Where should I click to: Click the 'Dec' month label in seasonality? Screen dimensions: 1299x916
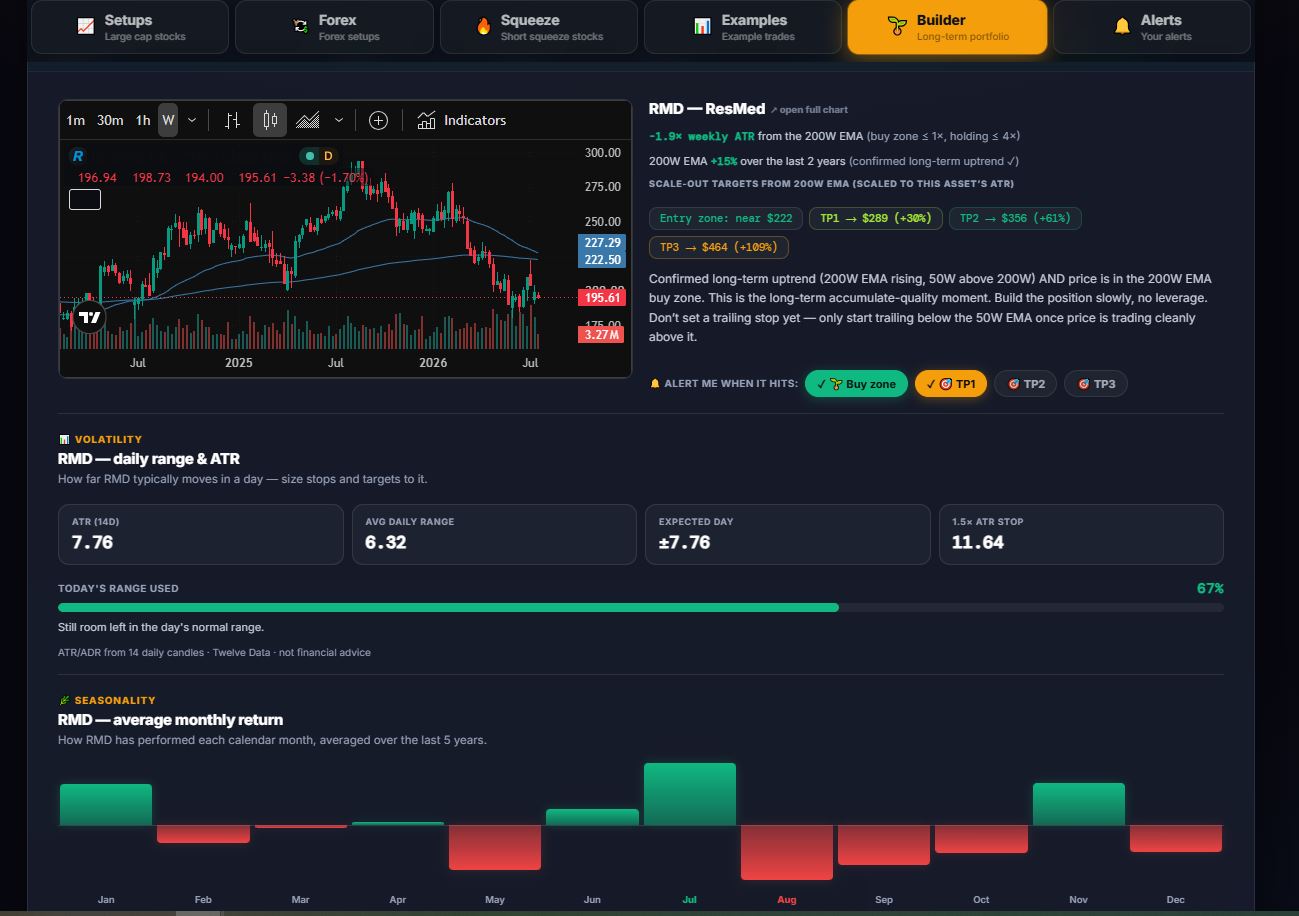tap(1176, 900)
